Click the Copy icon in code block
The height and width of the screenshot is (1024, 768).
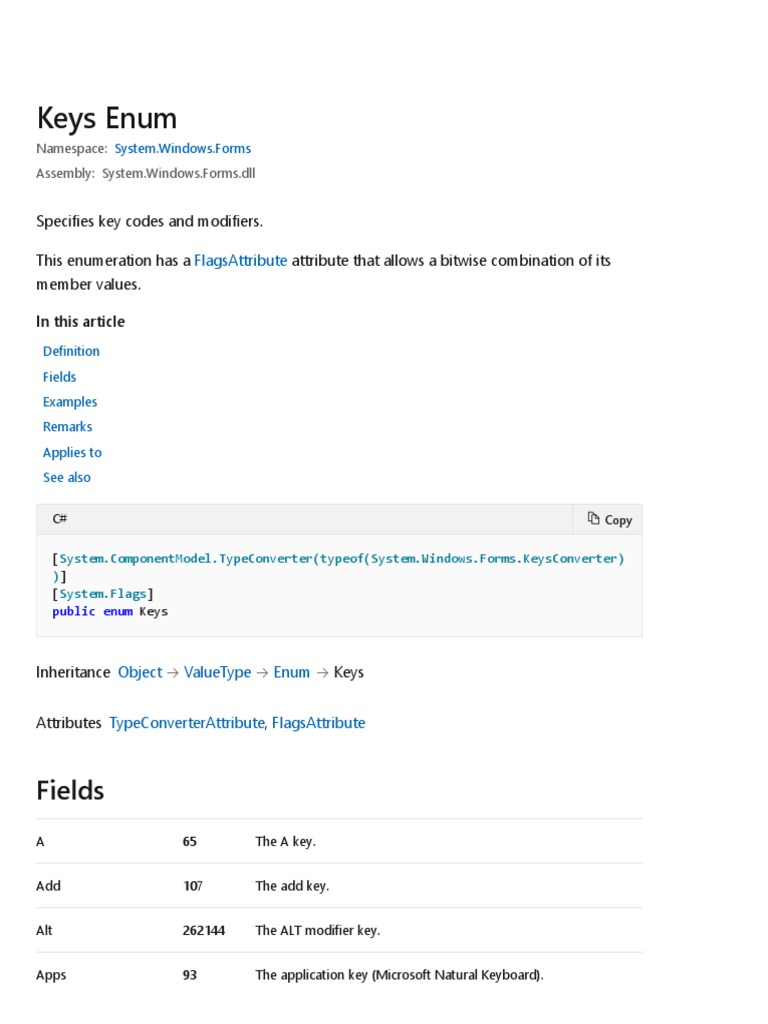click(594, 519)
